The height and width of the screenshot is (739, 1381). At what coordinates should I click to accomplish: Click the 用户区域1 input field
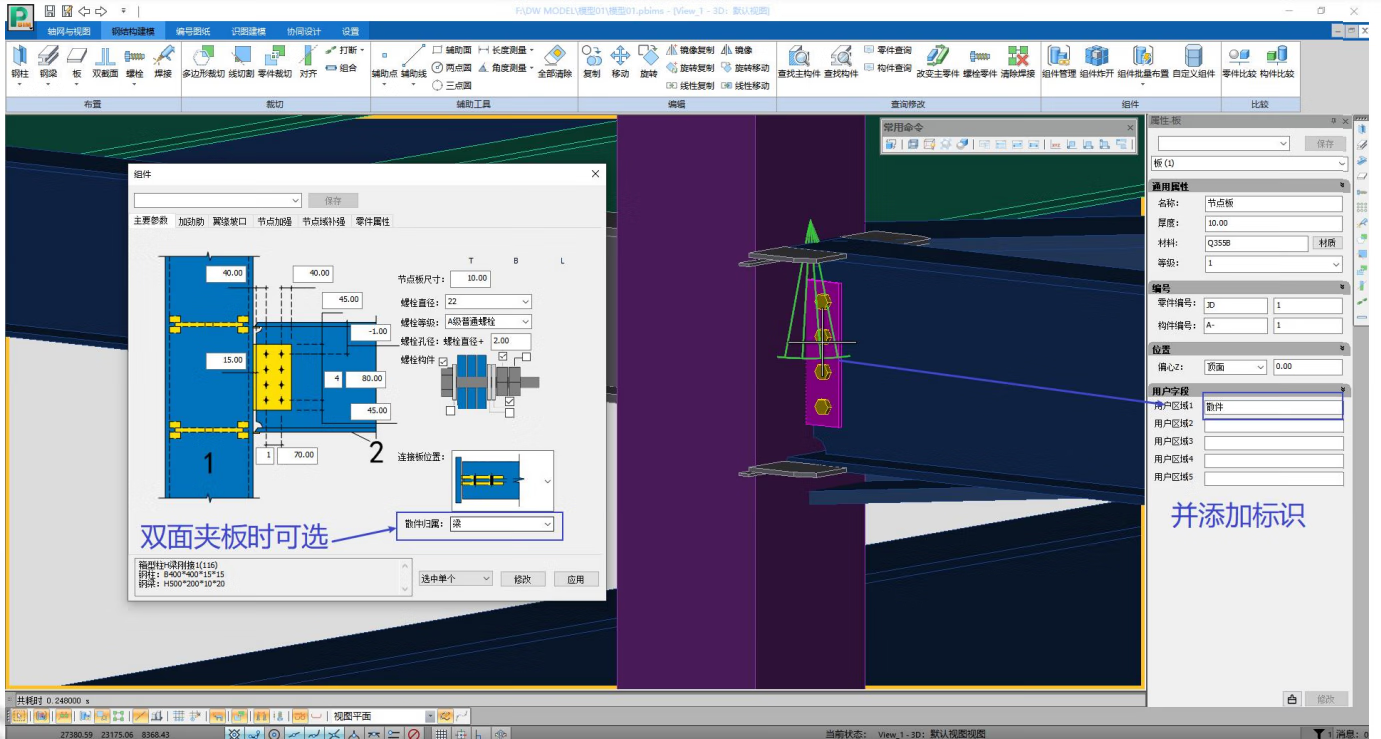pos(1272,407)
